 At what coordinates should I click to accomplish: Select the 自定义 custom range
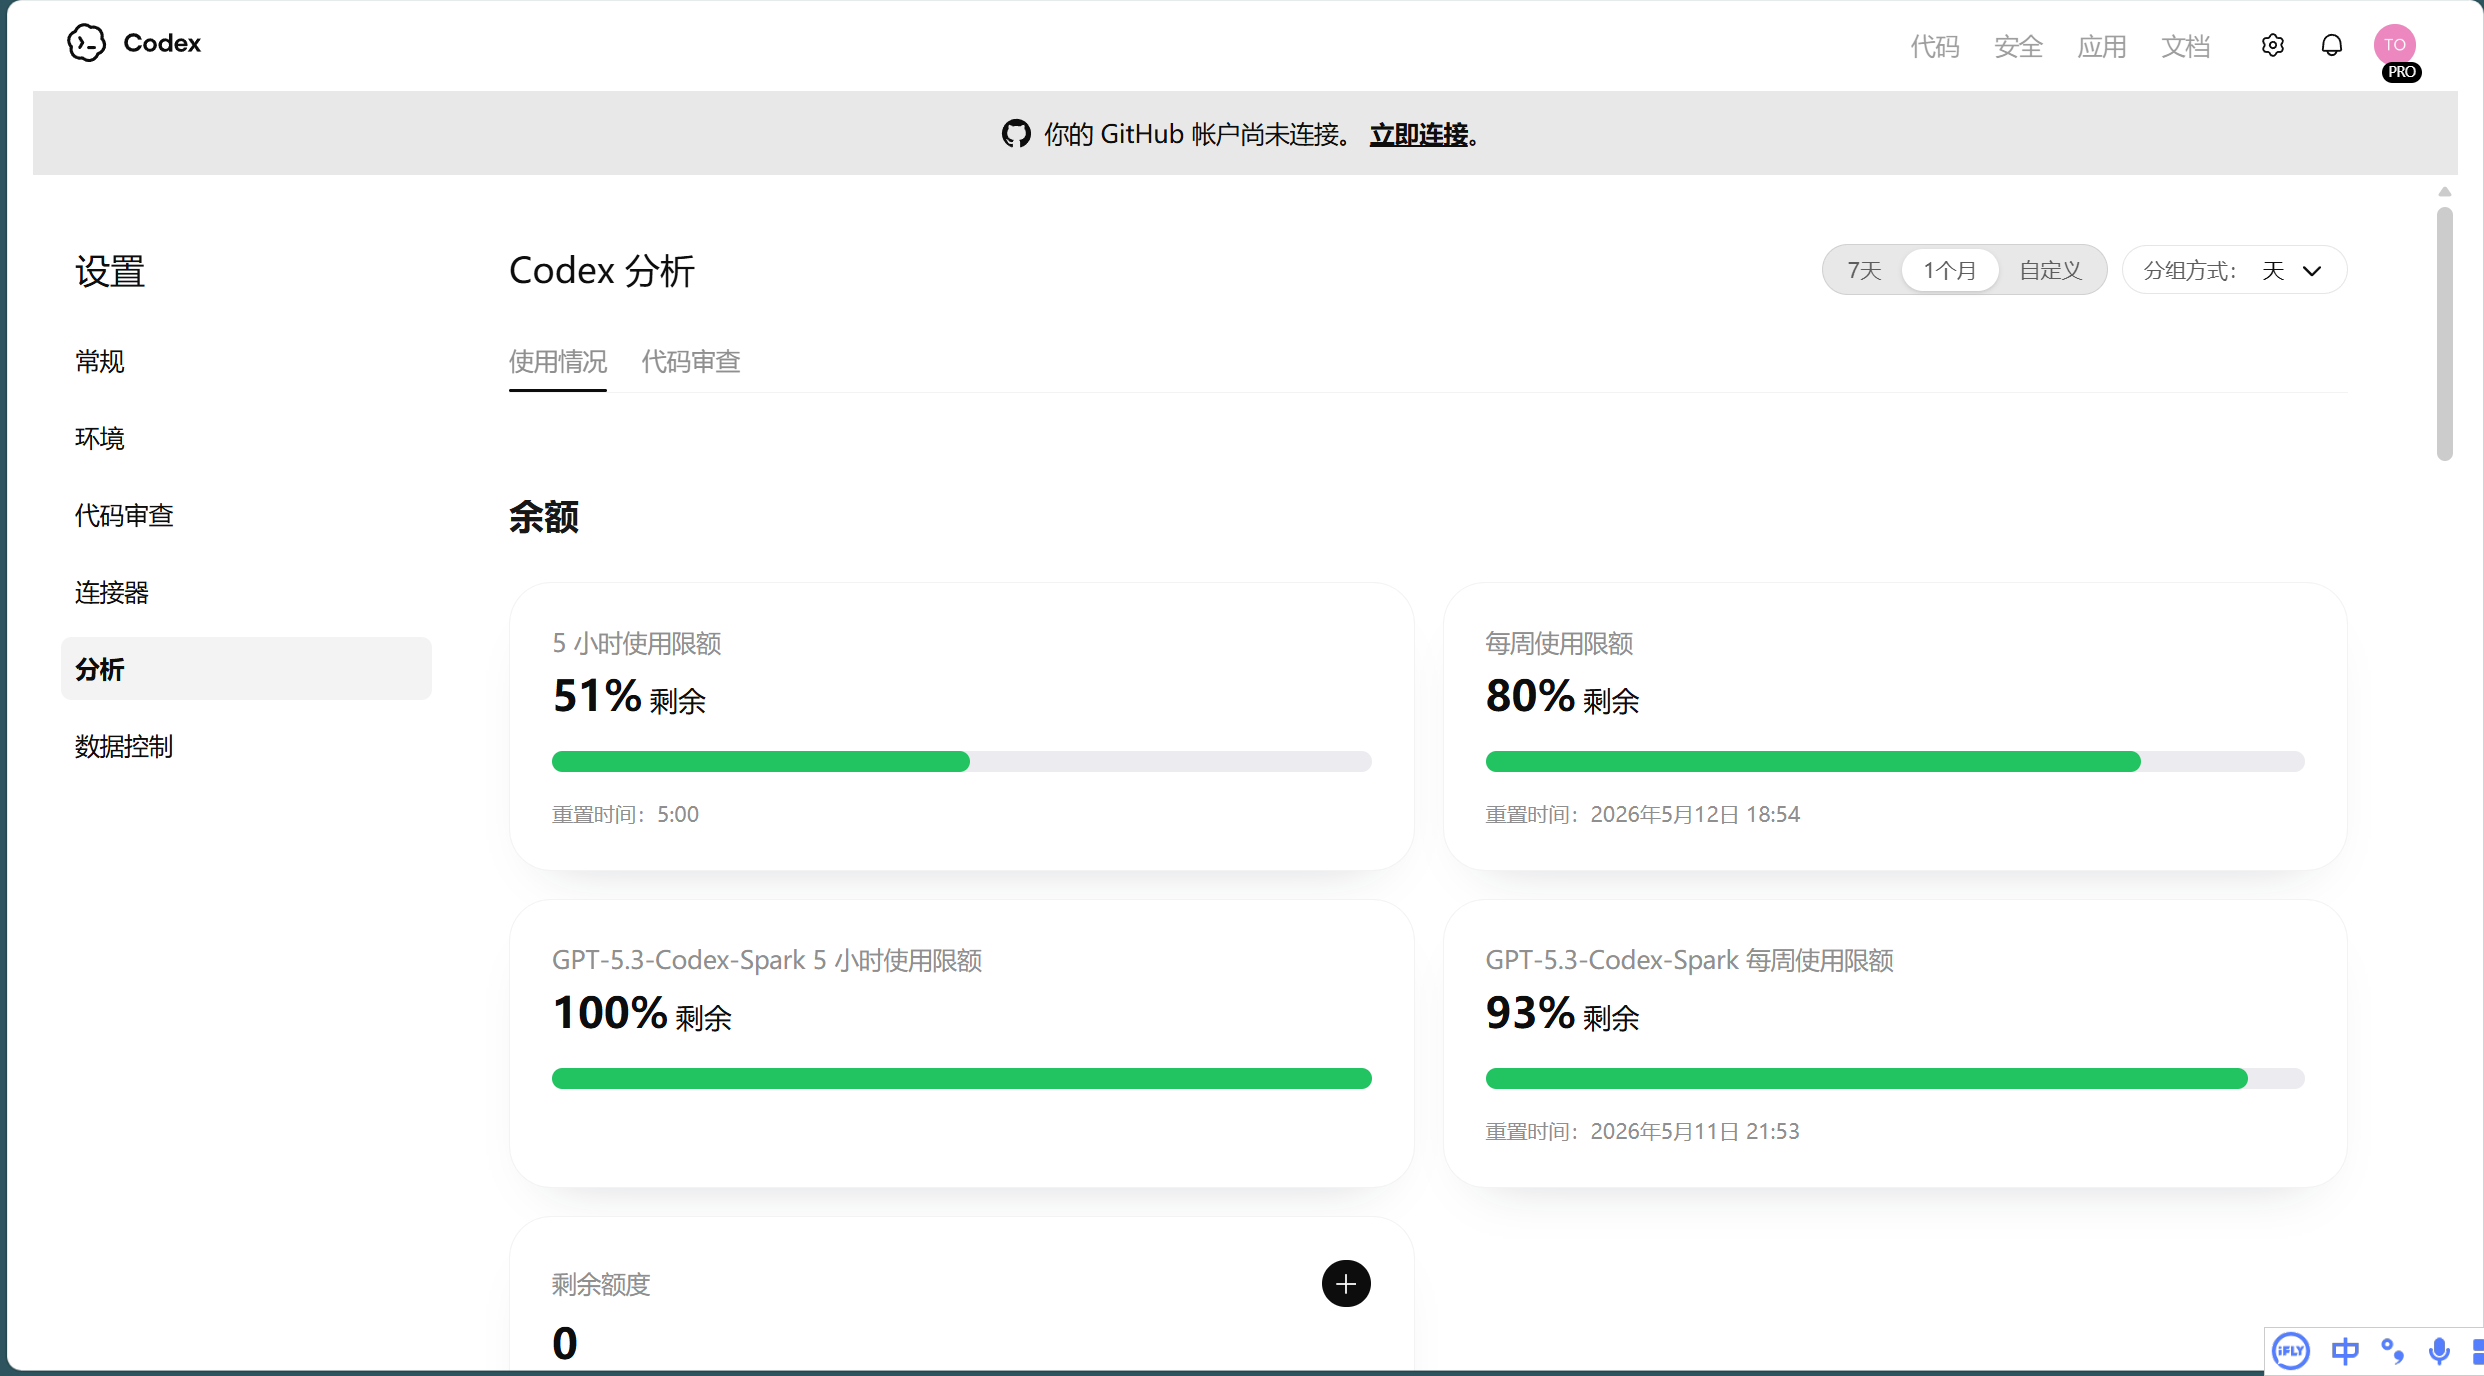coord(2050,270)
